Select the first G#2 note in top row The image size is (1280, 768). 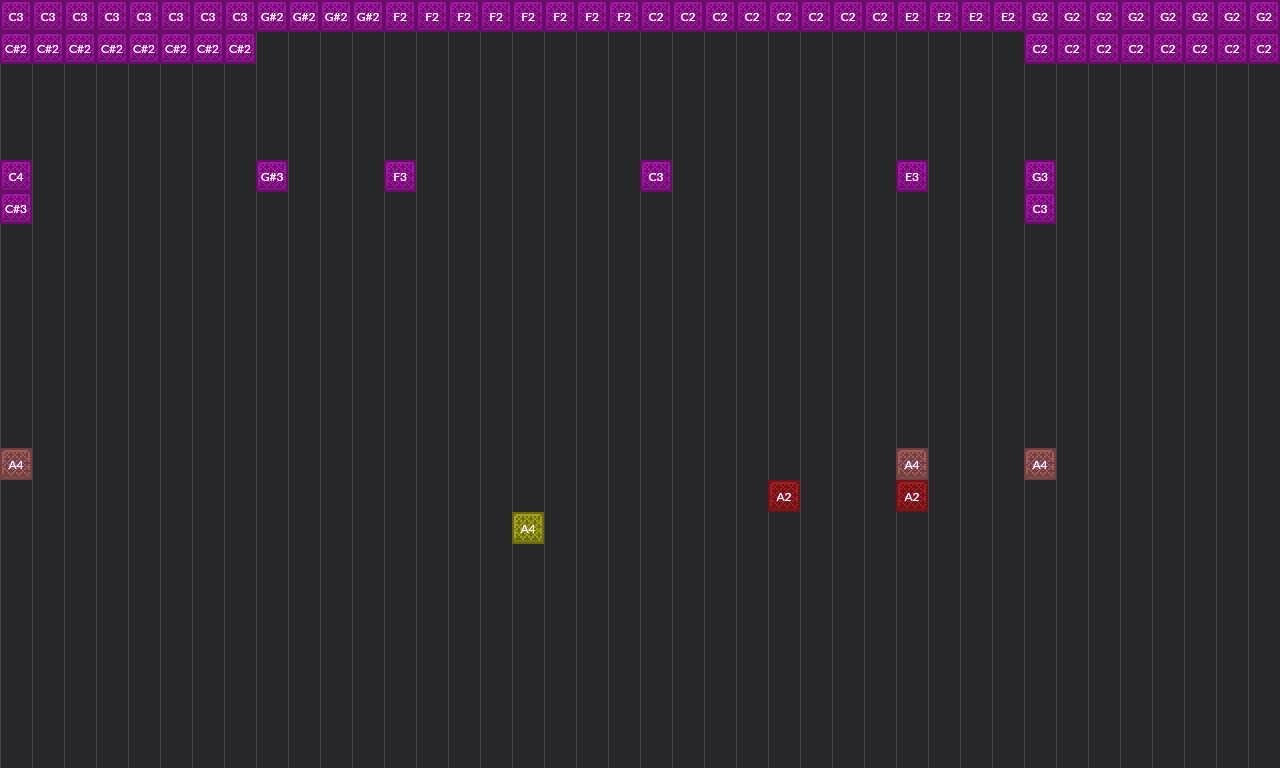(x=272, y=17)
